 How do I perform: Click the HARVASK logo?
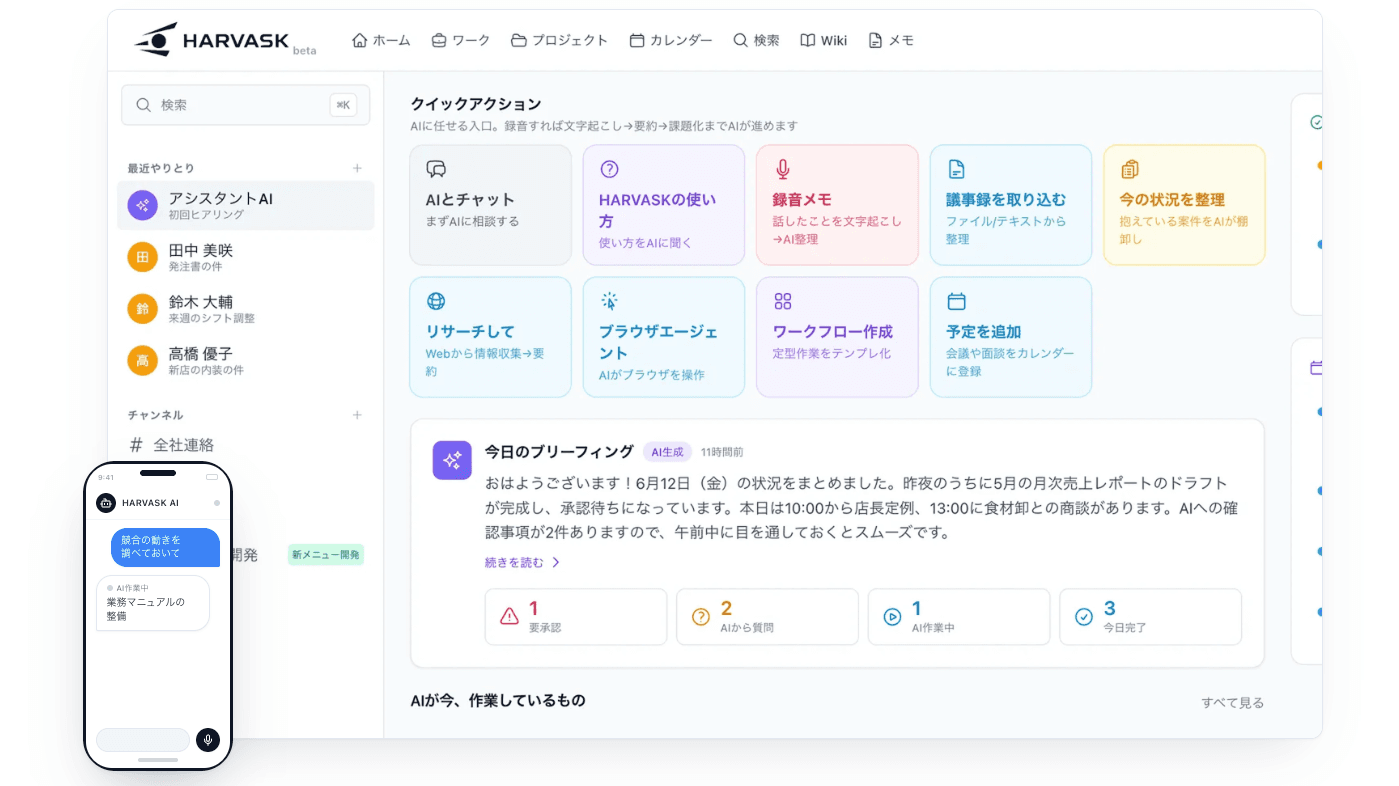point(225,40)
